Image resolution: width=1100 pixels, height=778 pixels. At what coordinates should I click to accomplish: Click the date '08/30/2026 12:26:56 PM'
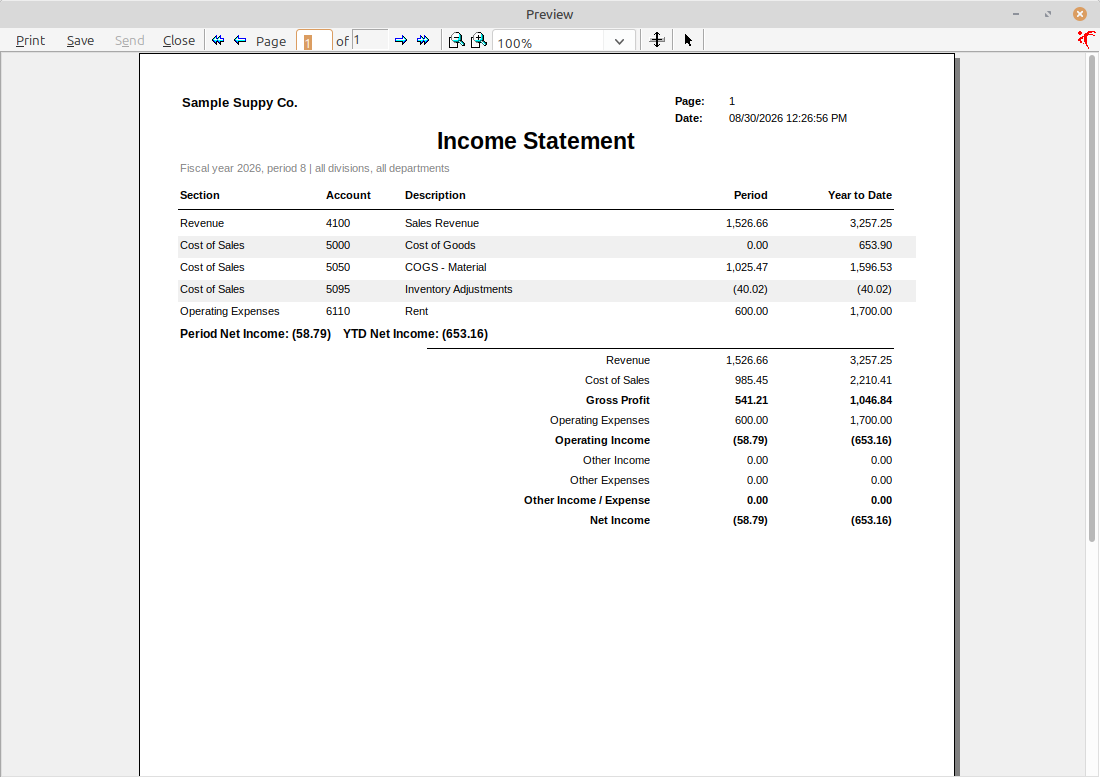pos(787,119)
